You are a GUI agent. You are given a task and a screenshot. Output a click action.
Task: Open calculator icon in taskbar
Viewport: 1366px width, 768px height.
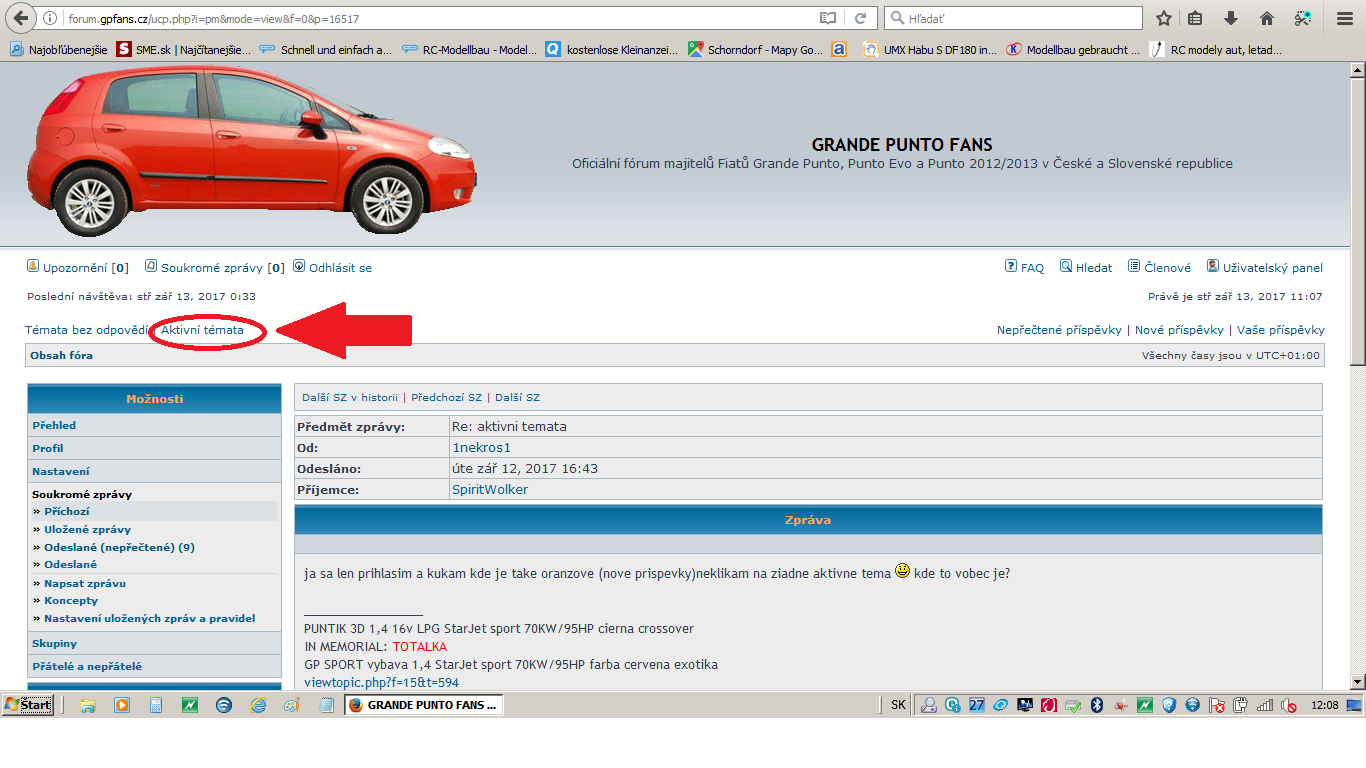(155, 705)
